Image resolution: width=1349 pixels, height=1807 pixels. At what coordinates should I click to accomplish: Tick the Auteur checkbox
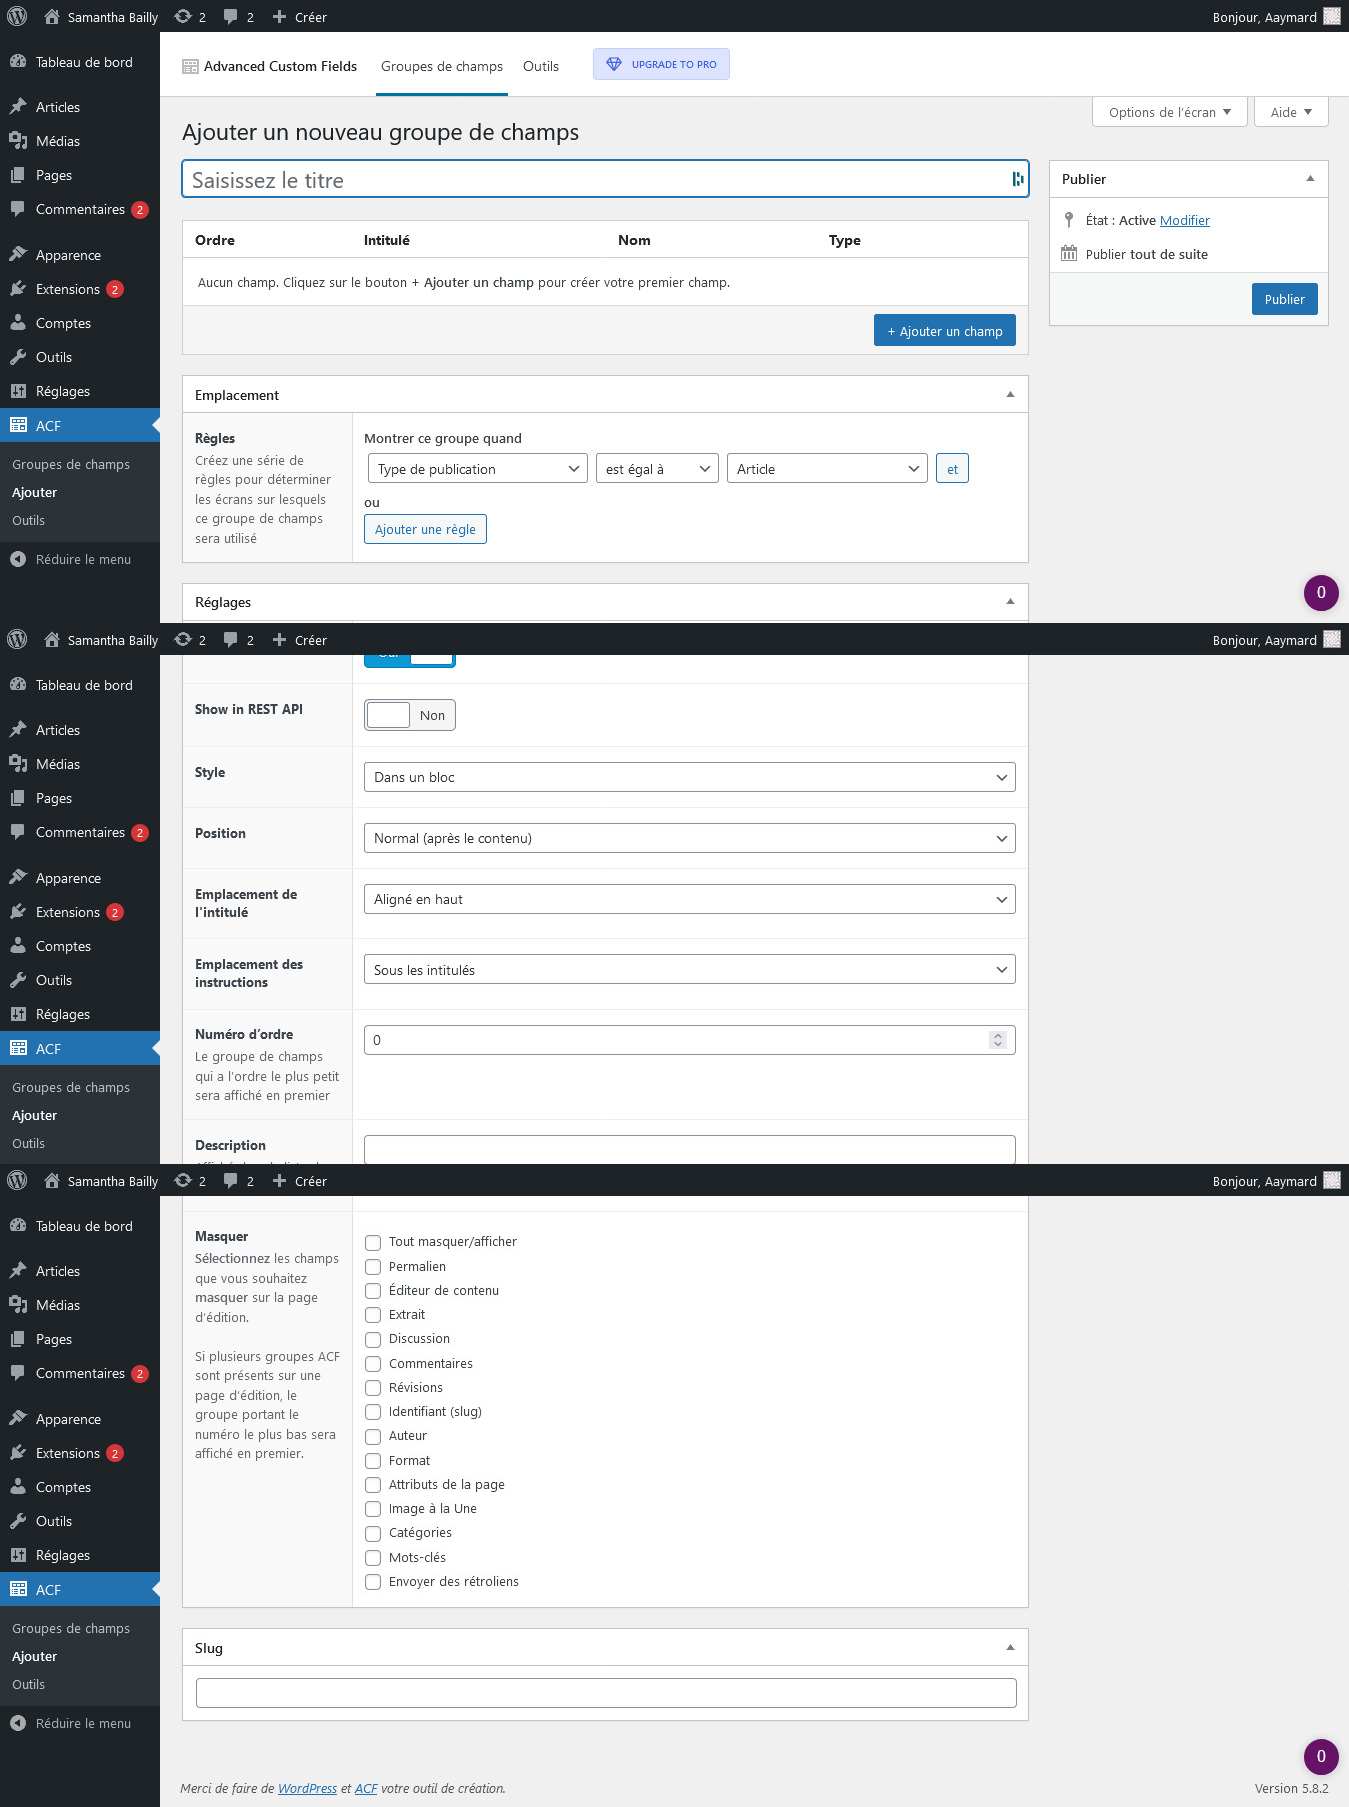(x=373, y=1437)
